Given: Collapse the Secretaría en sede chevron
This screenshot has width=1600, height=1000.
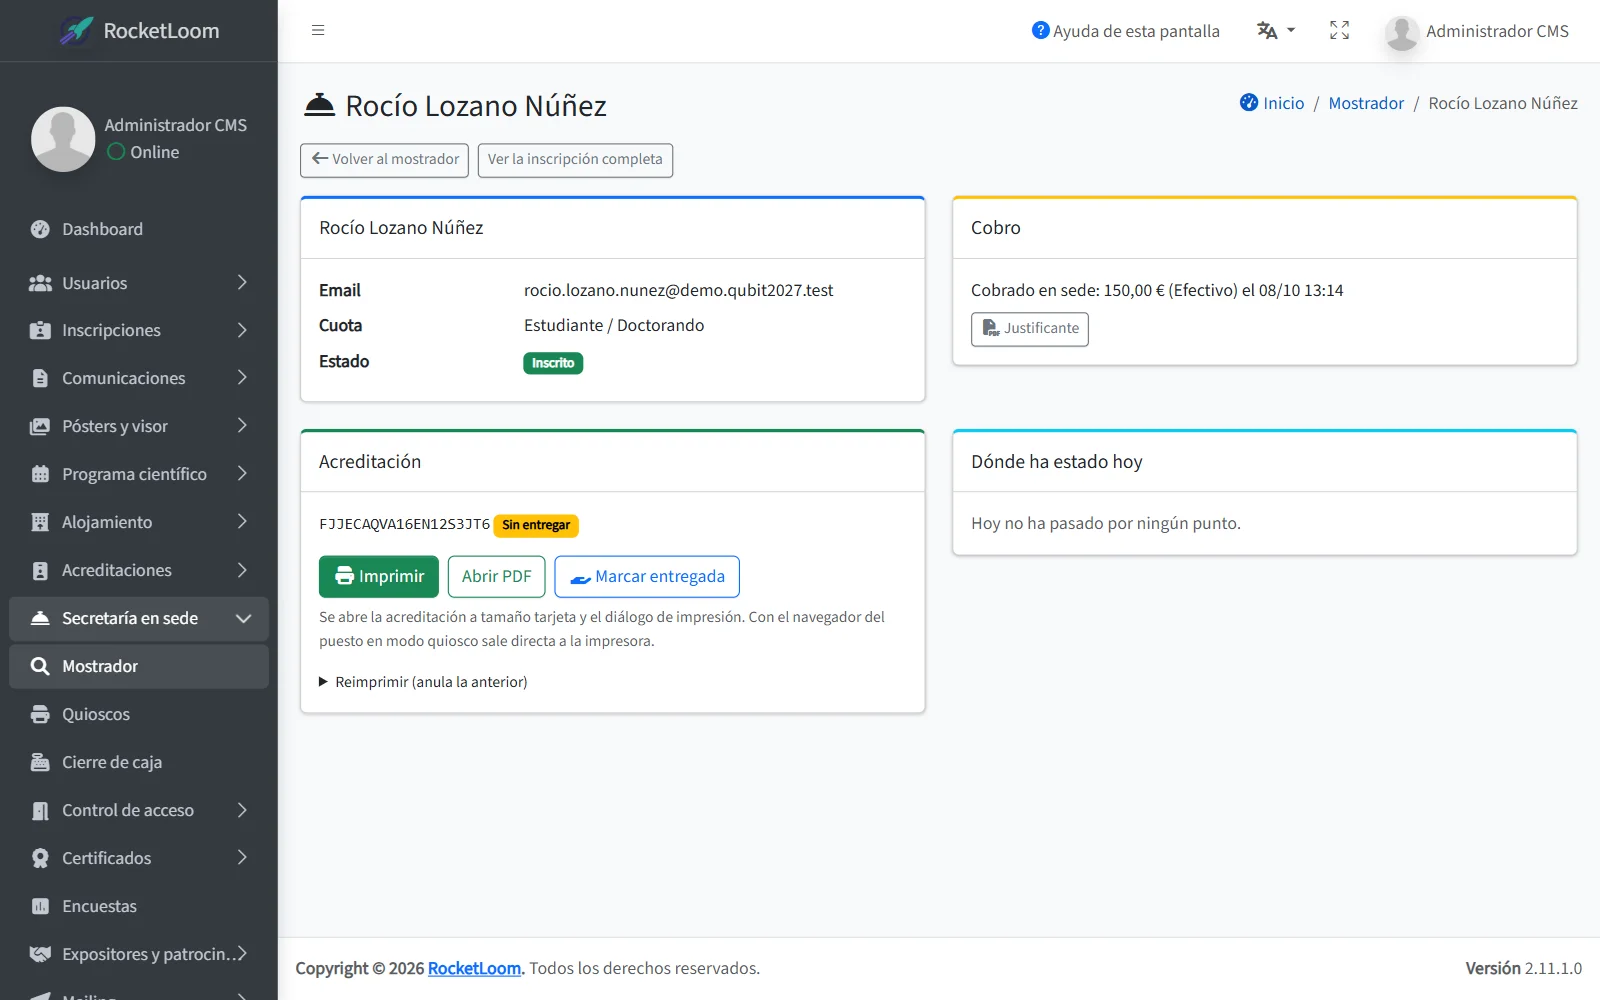Looking at the screenshot, I should [x=243, y=618].
